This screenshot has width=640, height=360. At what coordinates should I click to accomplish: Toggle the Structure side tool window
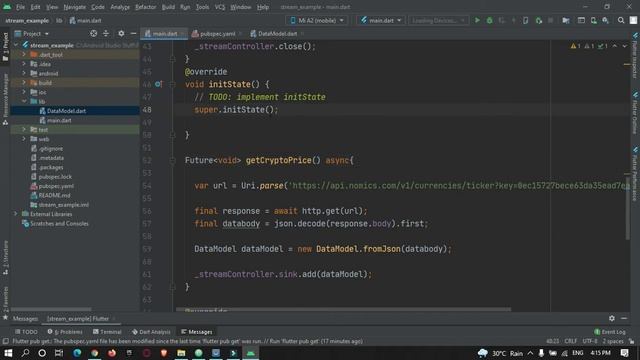[x=5, y=258]
